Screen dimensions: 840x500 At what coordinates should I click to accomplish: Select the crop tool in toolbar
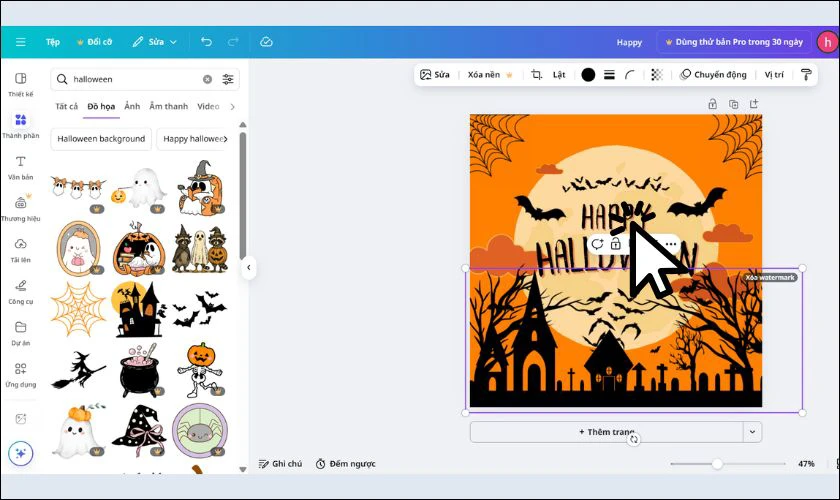[x=537, y=75]
